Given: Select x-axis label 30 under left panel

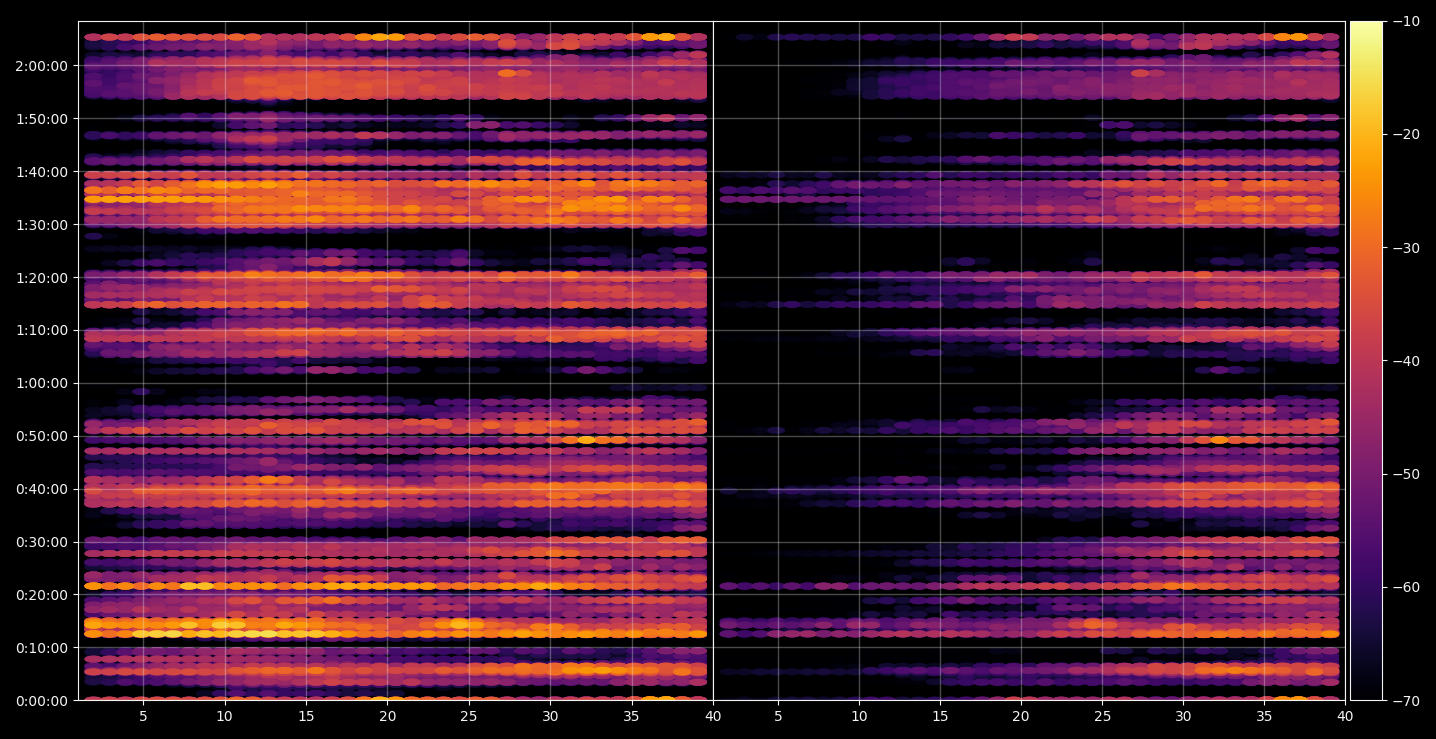Looking at the screenshot, I should click(550, 716).
